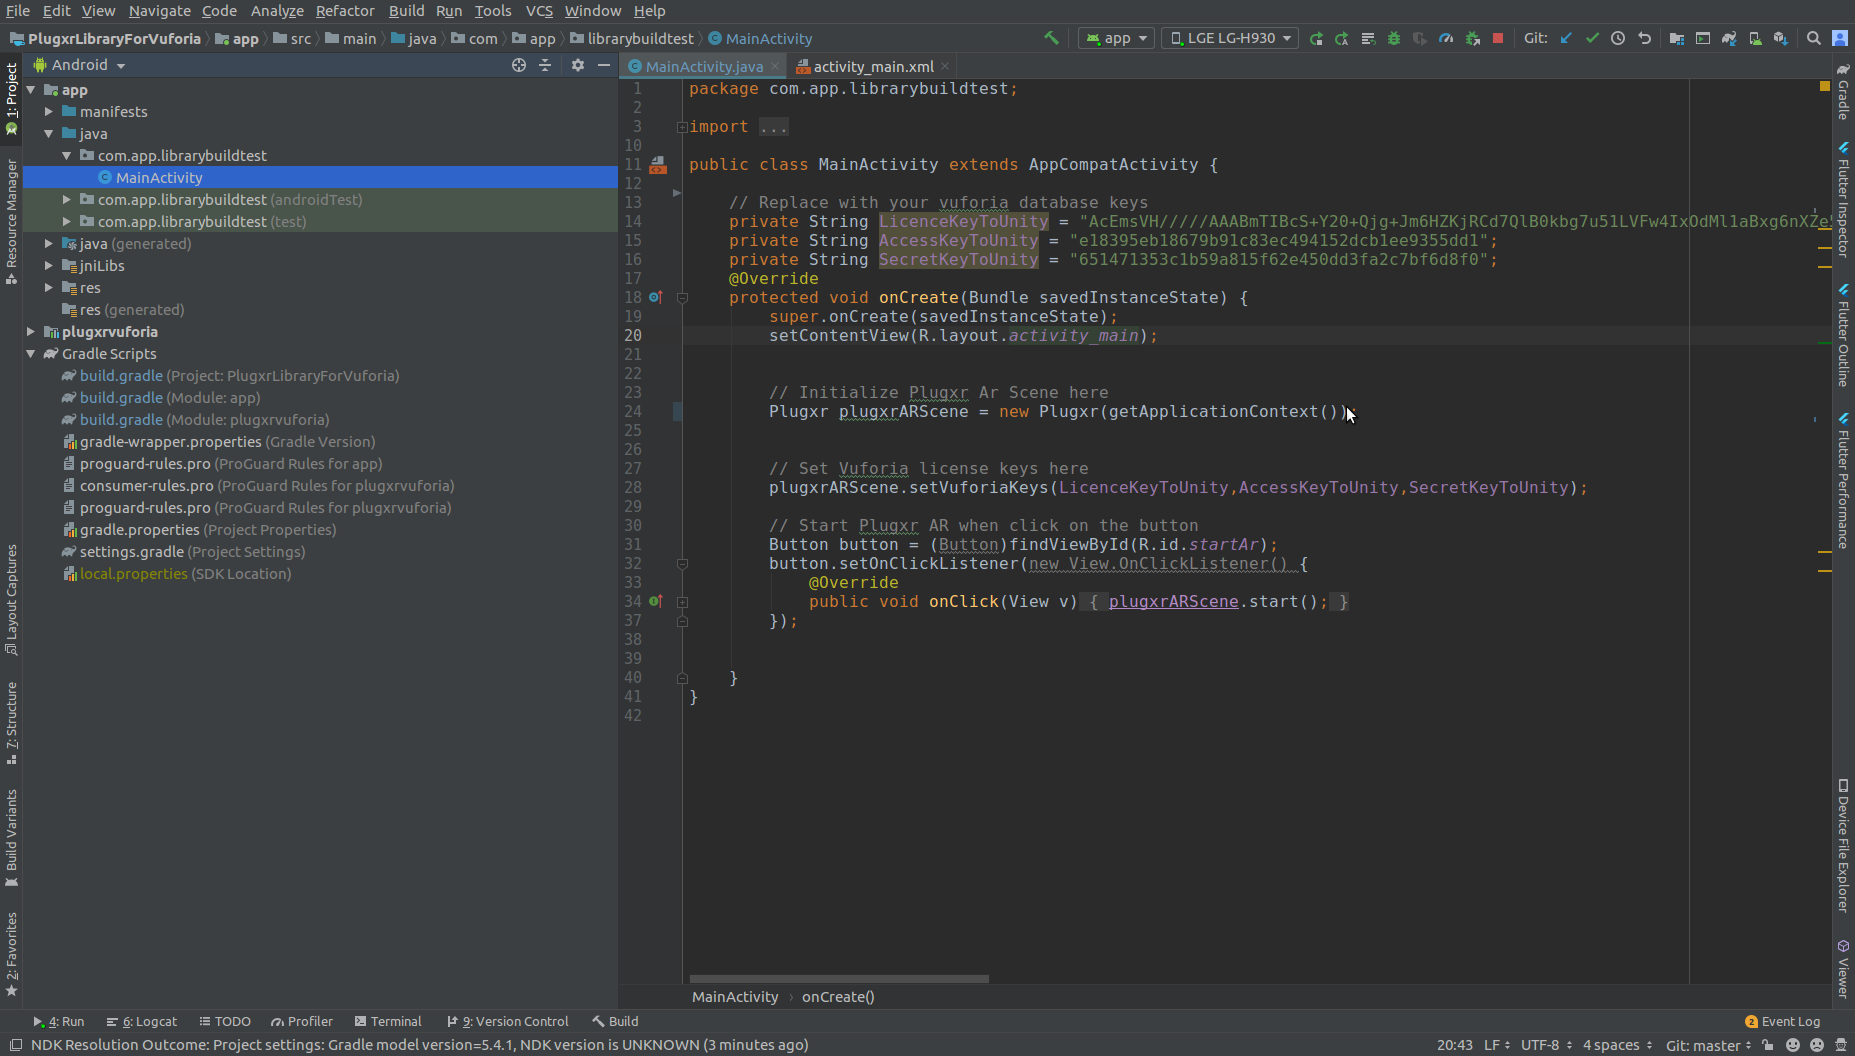Toggle Device File Explorer side panel
This screenshot has width=1855, height=1056.
click(1843, 846)
